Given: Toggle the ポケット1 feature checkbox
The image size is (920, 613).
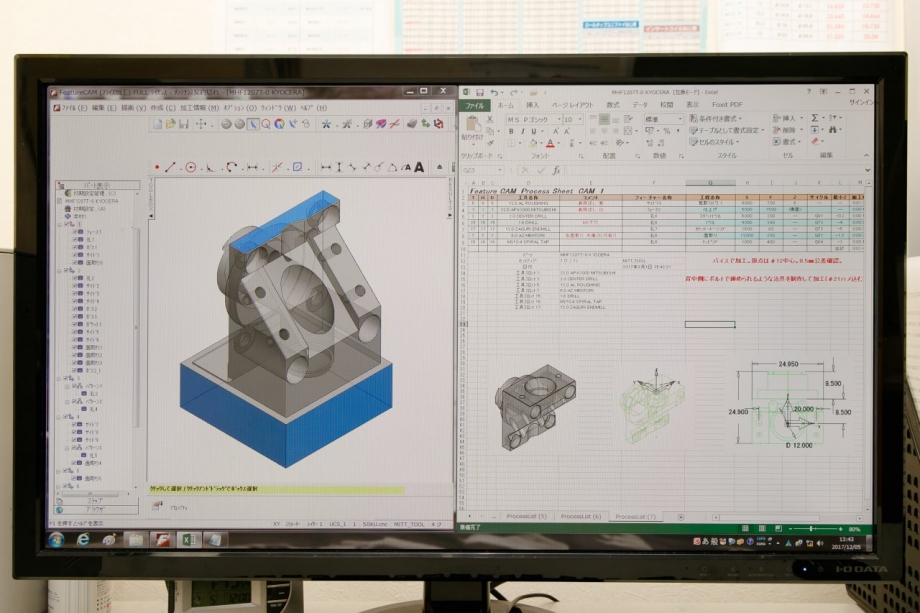Looking at the screenshot, I should tap(75, 324).
